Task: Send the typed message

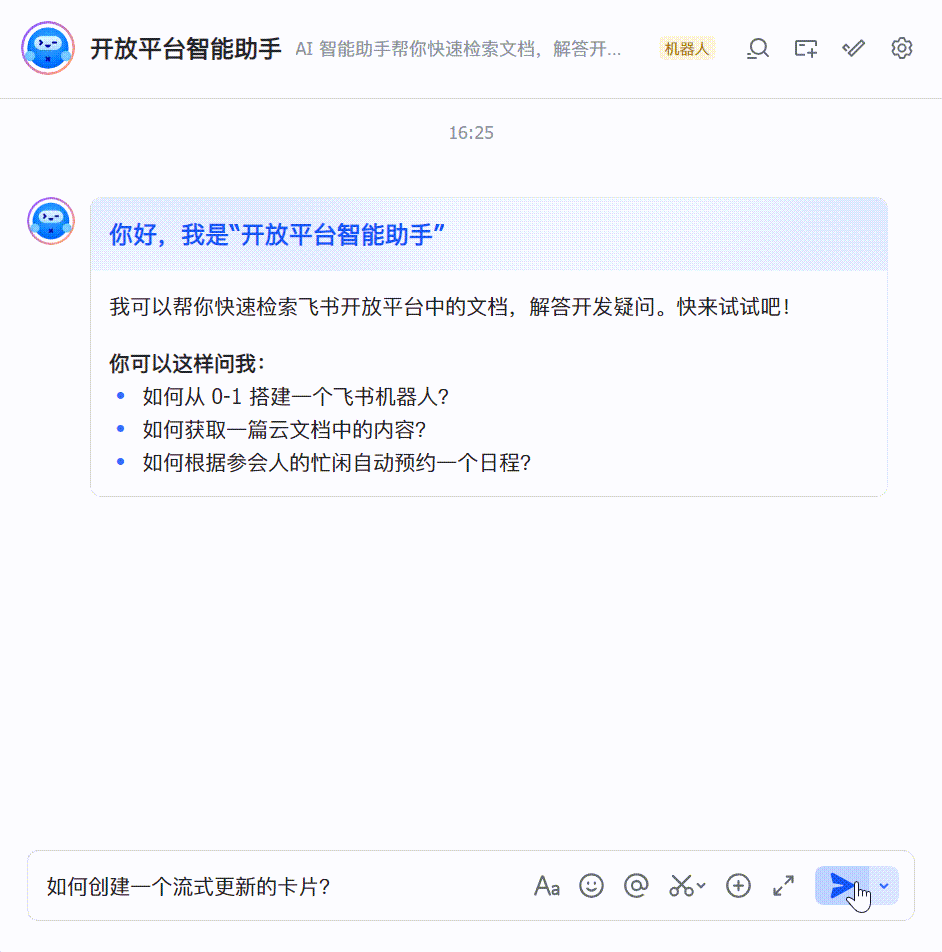Action: click(x=843, y=884)
